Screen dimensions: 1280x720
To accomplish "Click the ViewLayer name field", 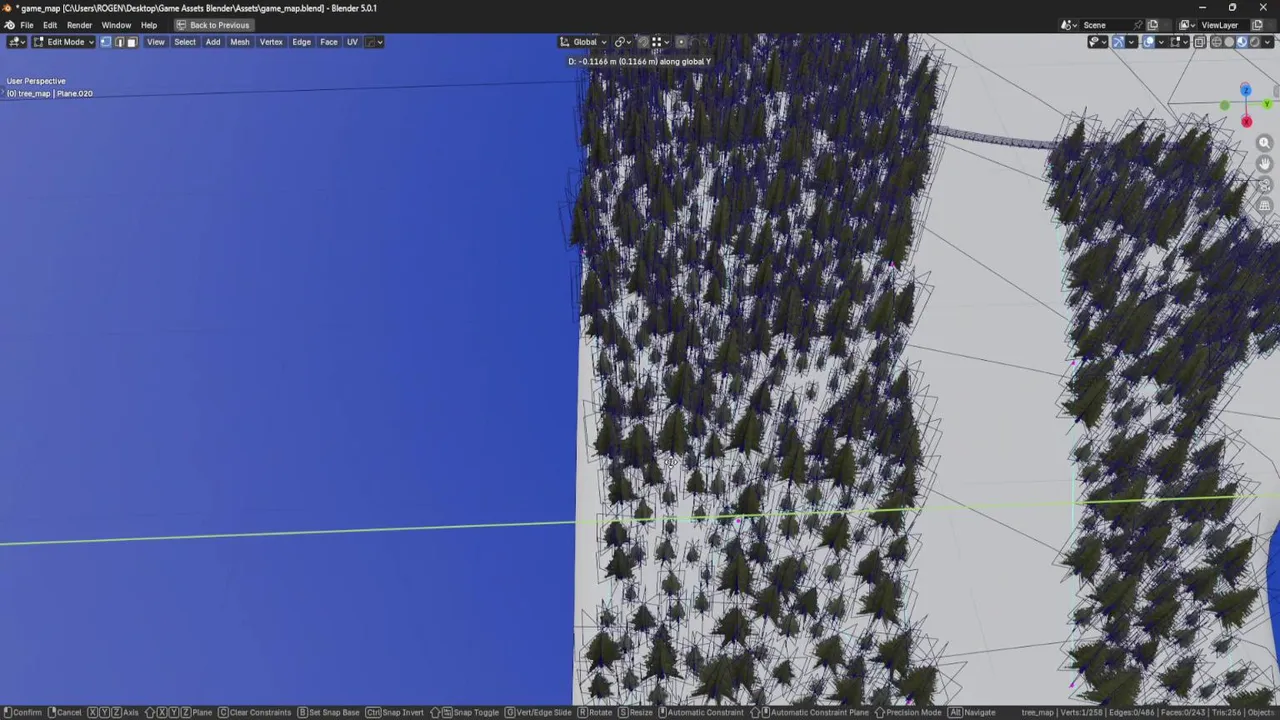I will pyautogui.click(x=1222, y=25).
